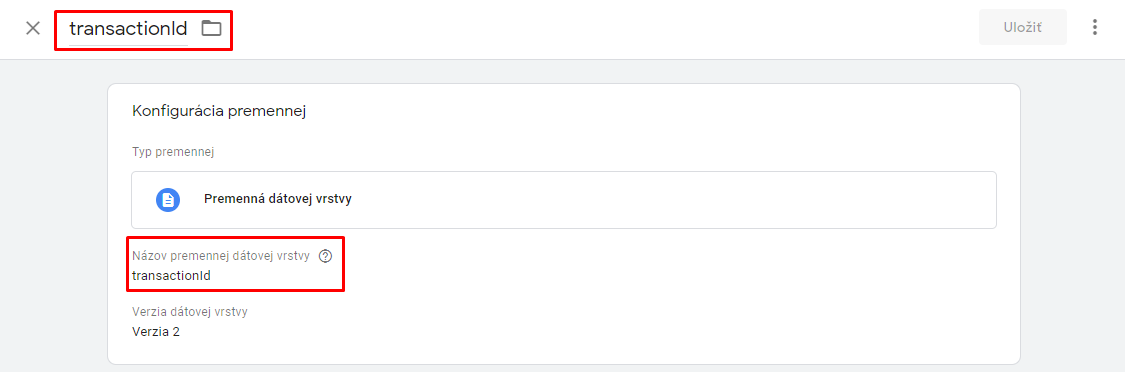
Task: Click the blue data layer variable icon
Action: pyautogui.click(x=168, y=200)
